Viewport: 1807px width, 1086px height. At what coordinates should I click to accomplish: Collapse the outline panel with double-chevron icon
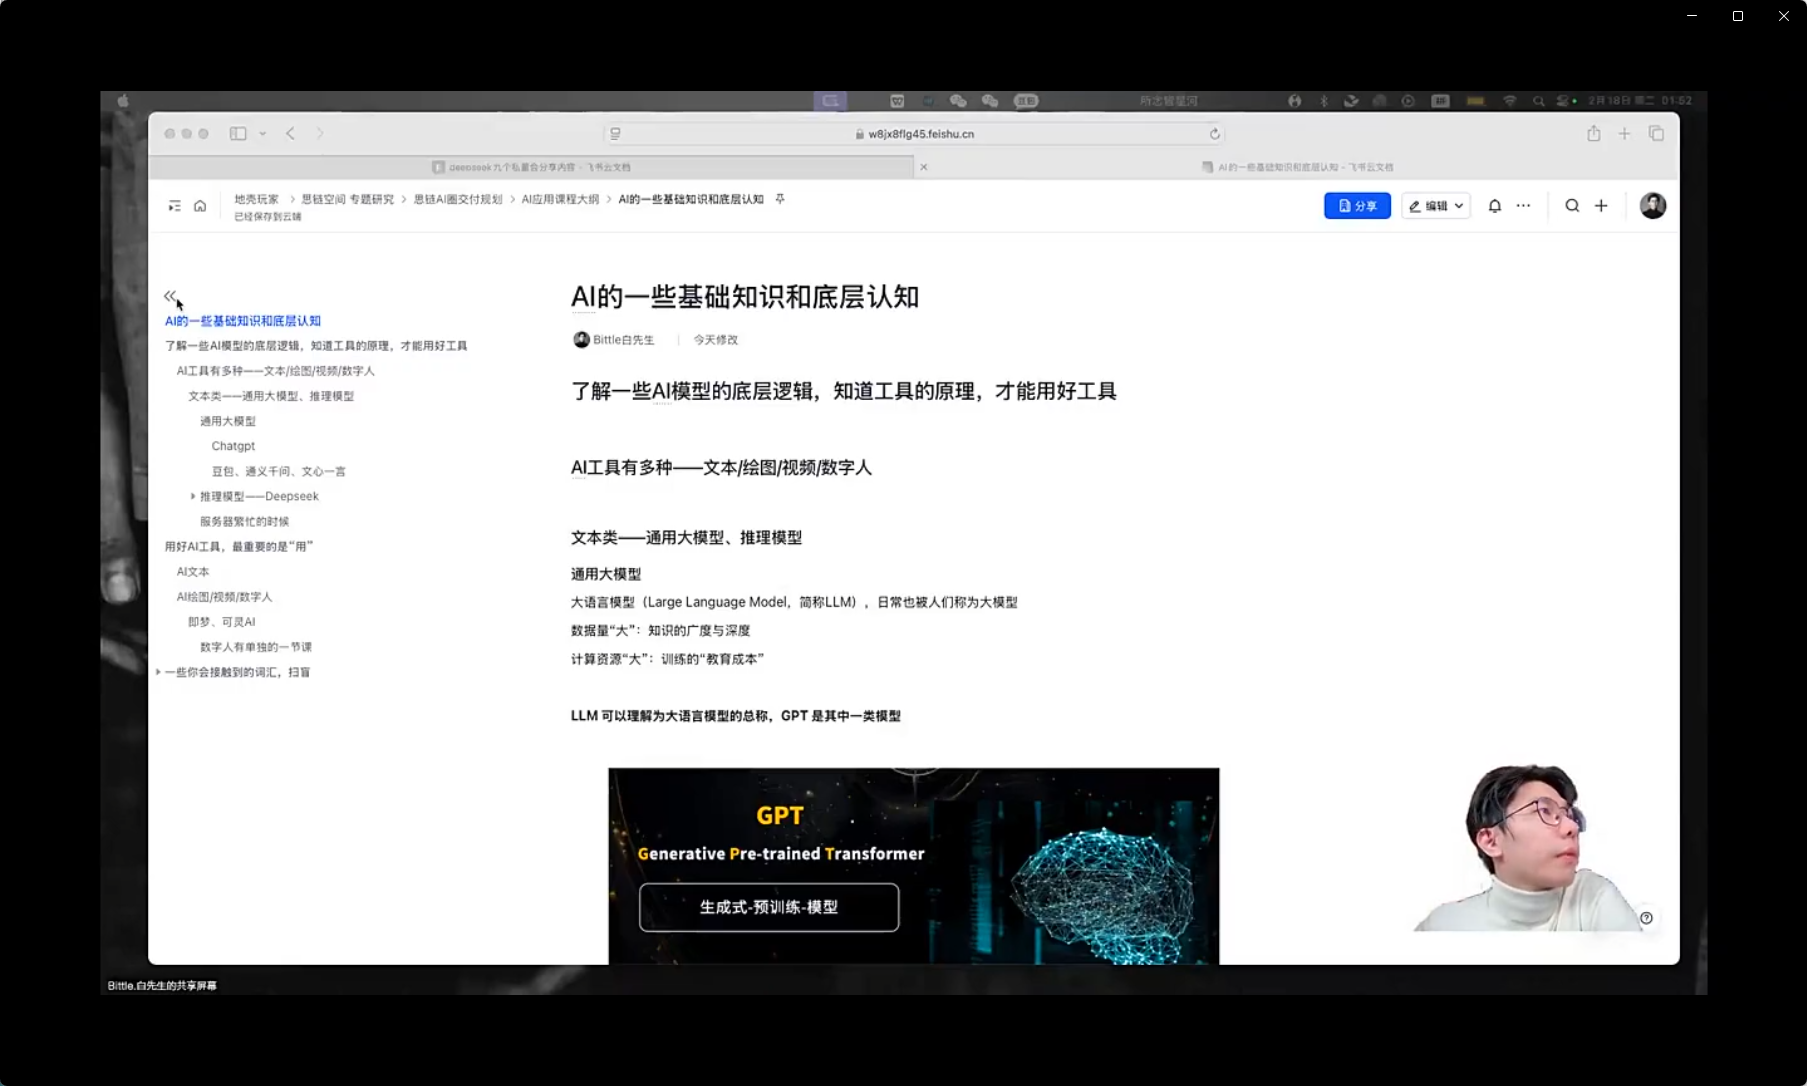pyautogui.click(x=170, y=296)
